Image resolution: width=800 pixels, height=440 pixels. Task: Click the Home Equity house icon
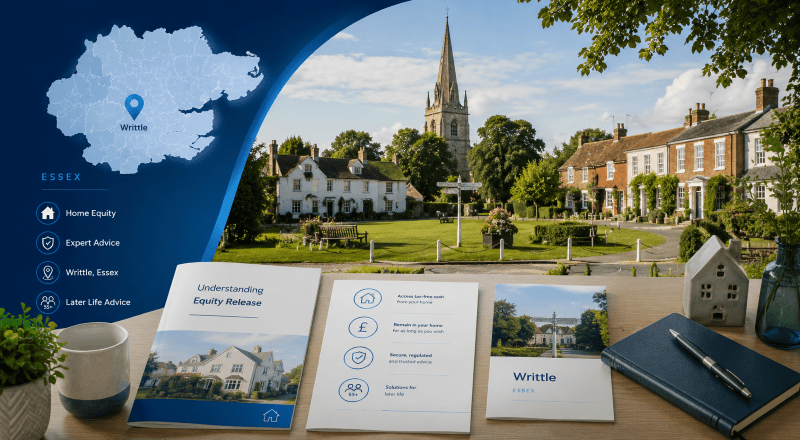point(48,213)
